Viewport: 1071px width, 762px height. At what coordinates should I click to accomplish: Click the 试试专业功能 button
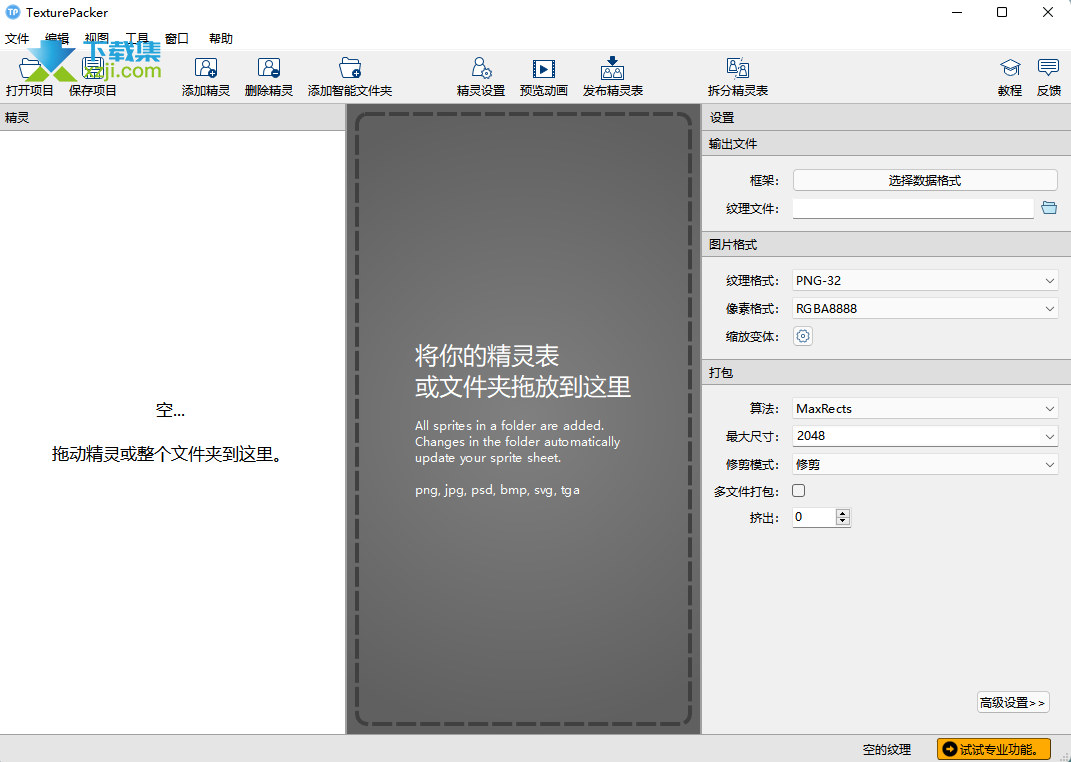[x=994, y=749]
